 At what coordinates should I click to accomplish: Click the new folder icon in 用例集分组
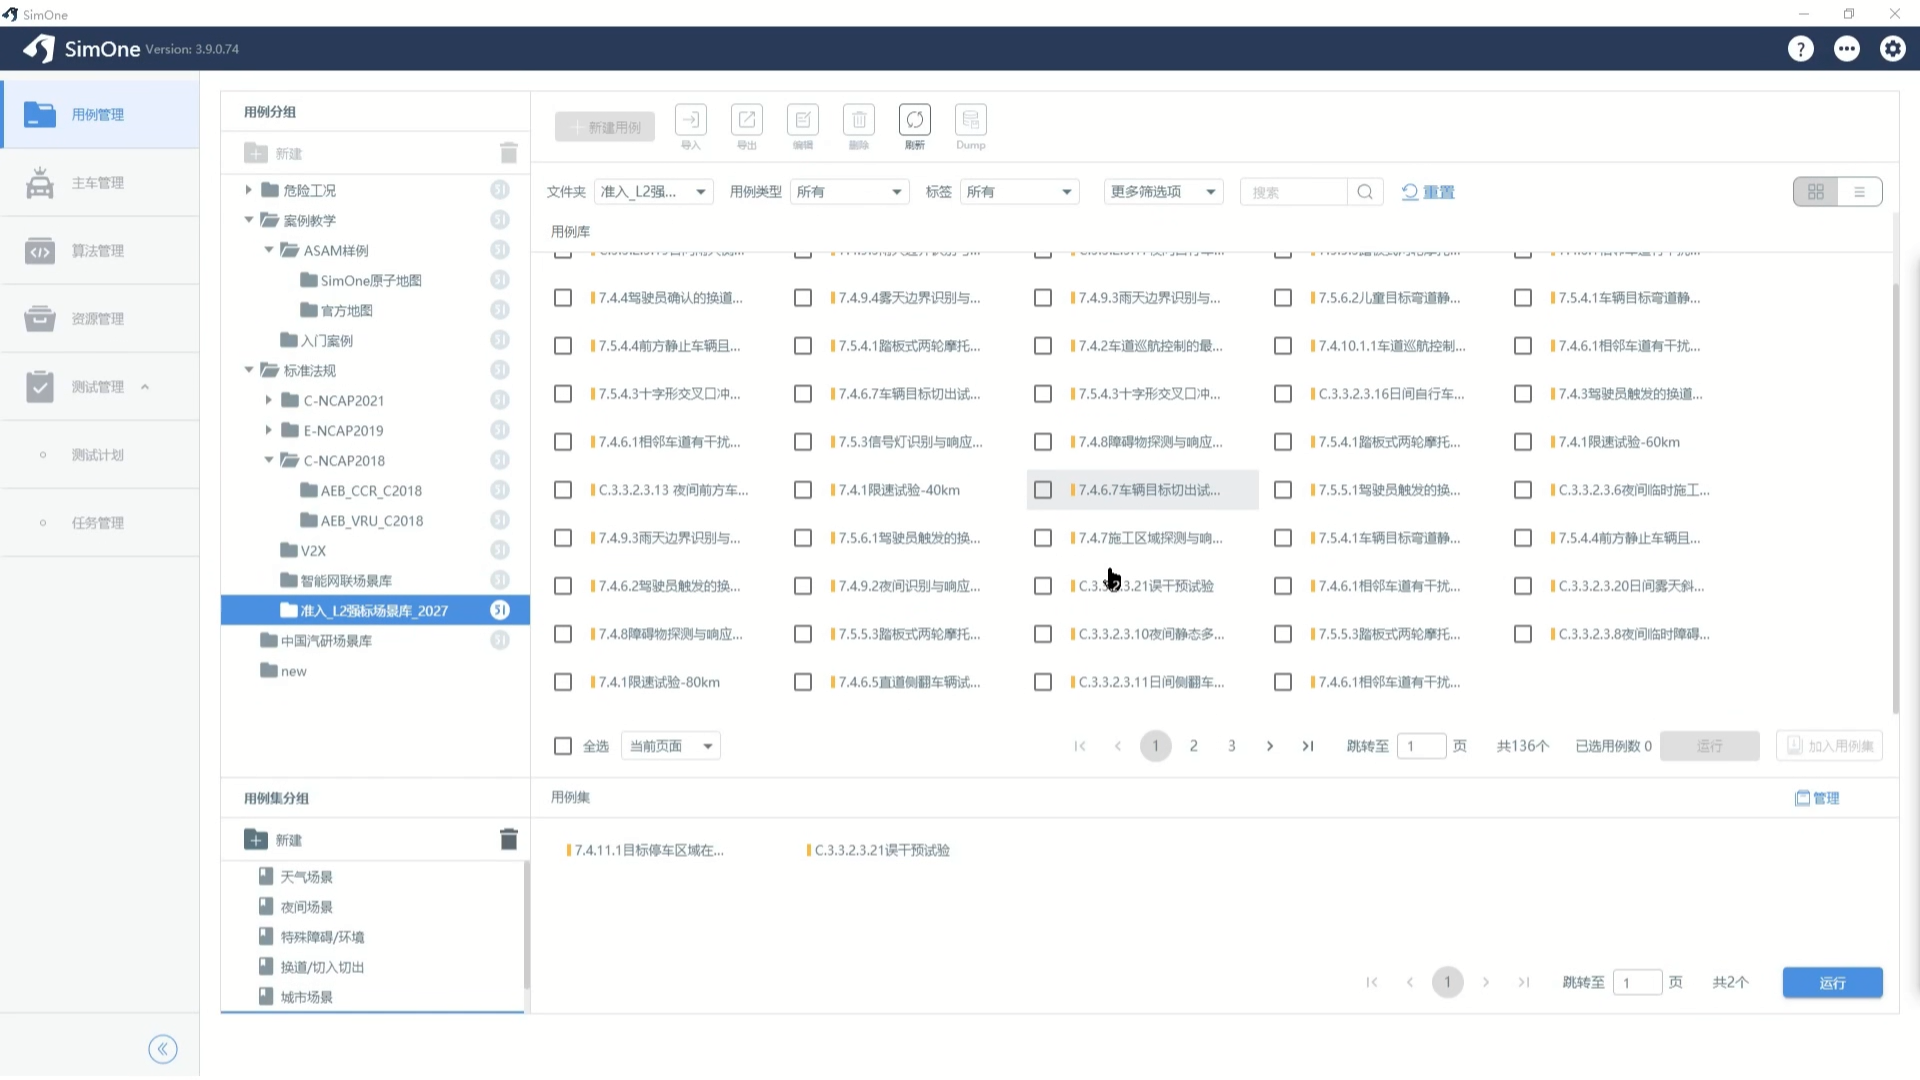(256, 840)
